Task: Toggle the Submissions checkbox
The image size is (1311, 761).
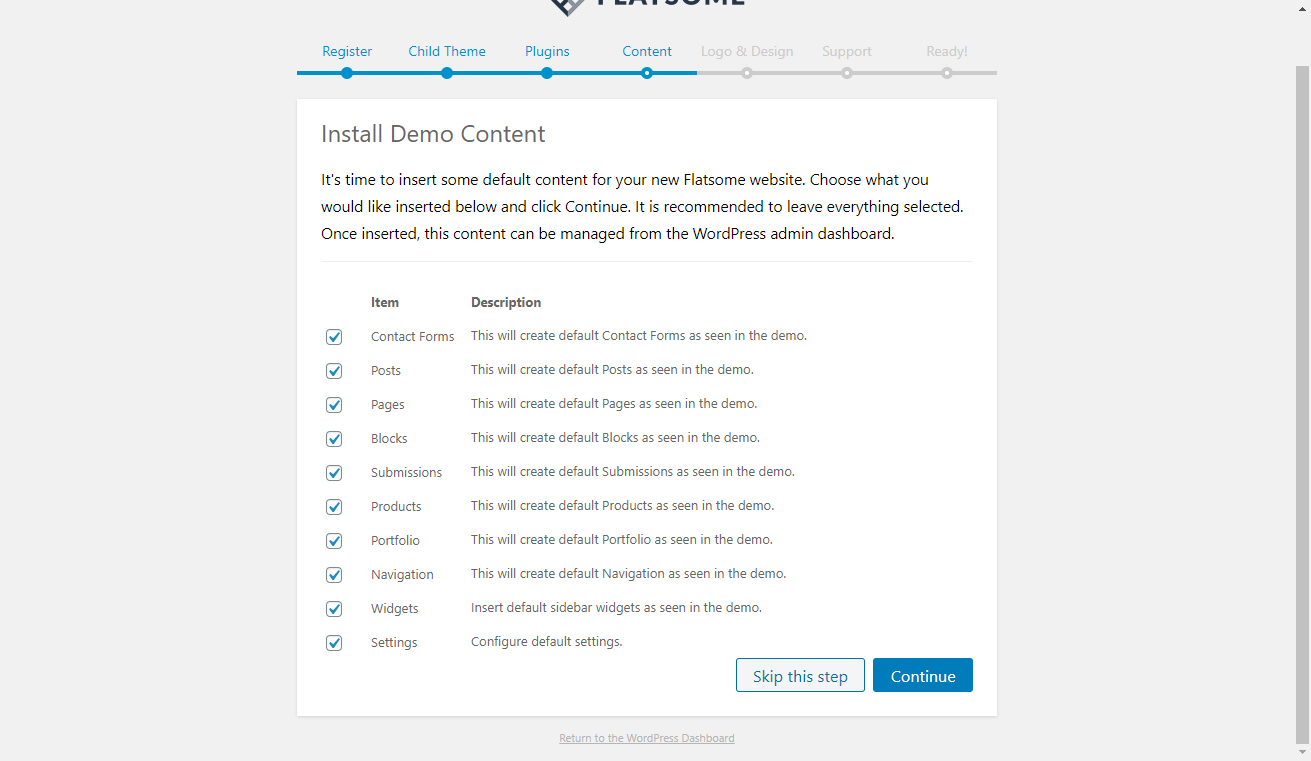Action: 334,473
